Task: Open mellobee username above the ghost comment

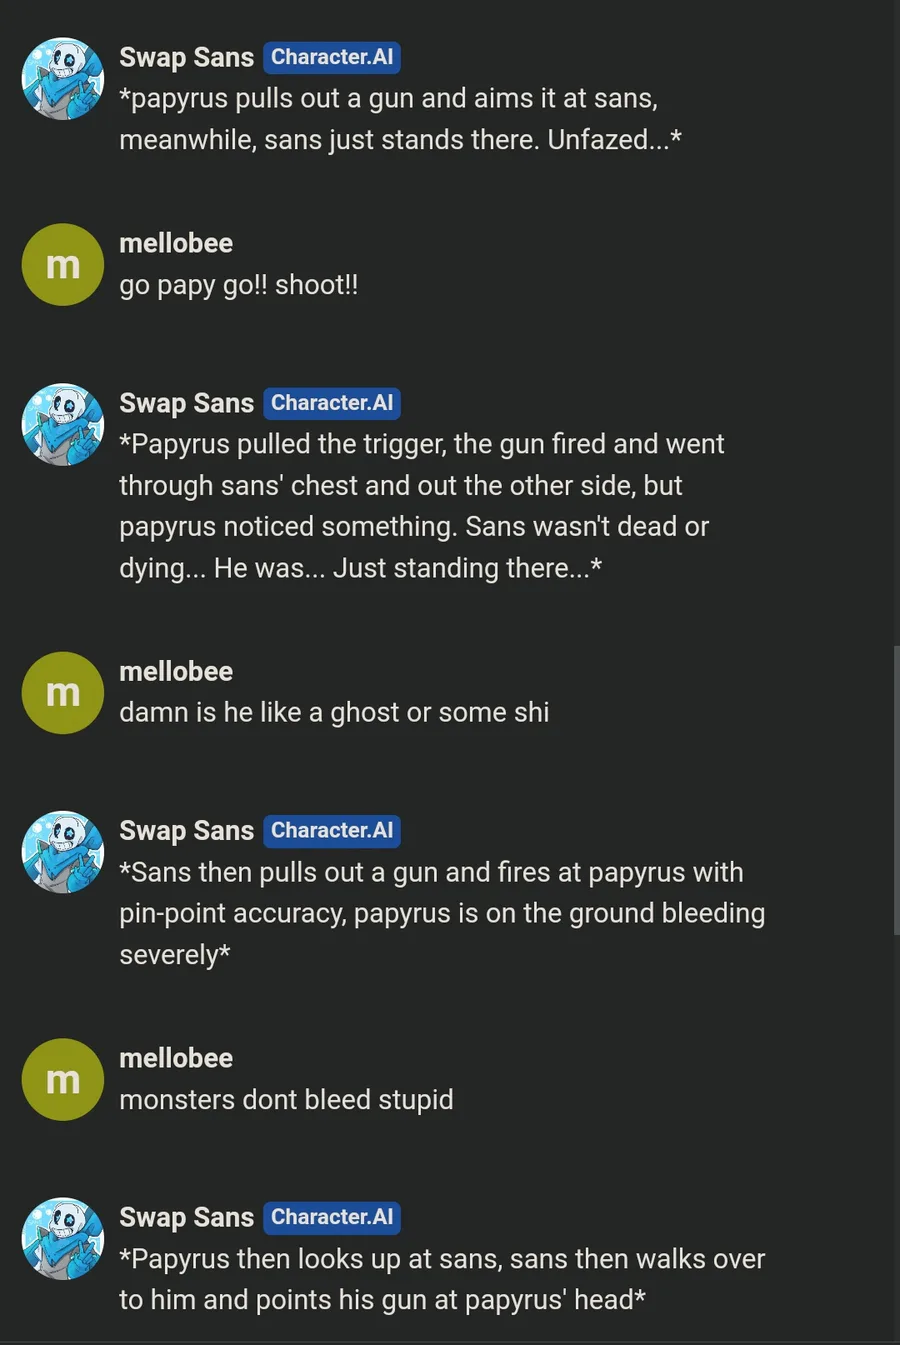Action: coord(176,672)
